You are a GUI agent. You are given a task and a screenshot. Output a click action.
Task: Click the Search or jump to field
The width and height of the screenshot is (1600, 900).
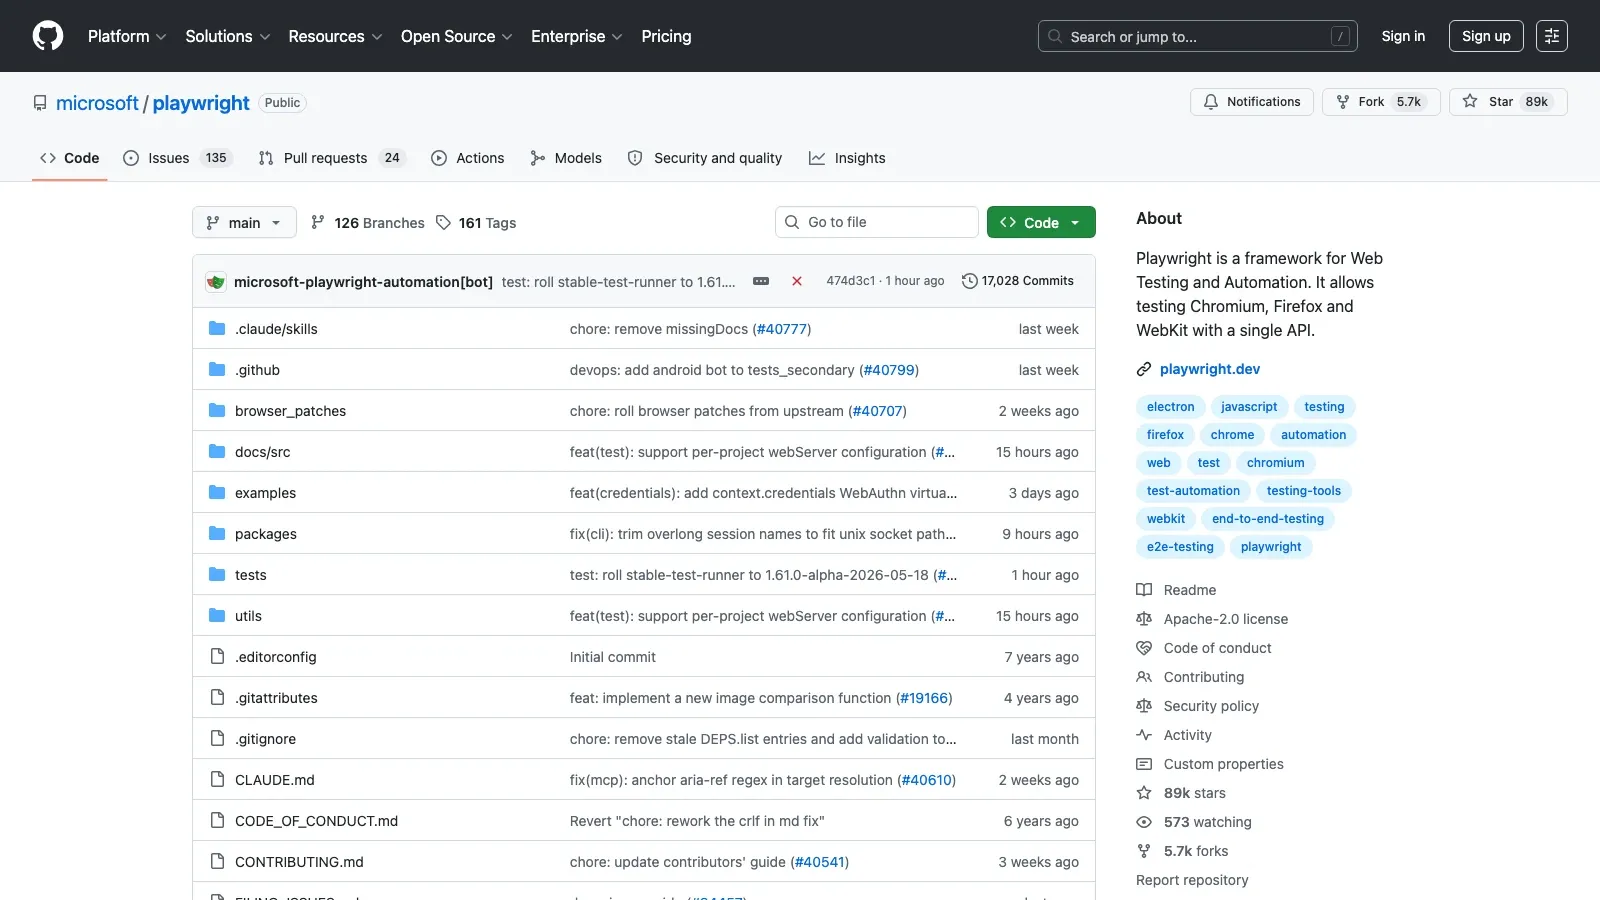[x=1197, y=36]
